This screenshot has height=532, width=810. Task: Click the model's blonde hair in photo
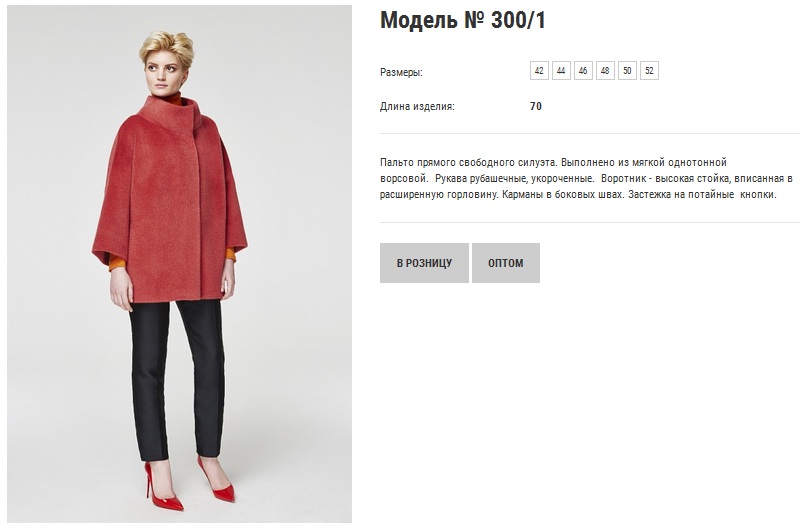167,48
